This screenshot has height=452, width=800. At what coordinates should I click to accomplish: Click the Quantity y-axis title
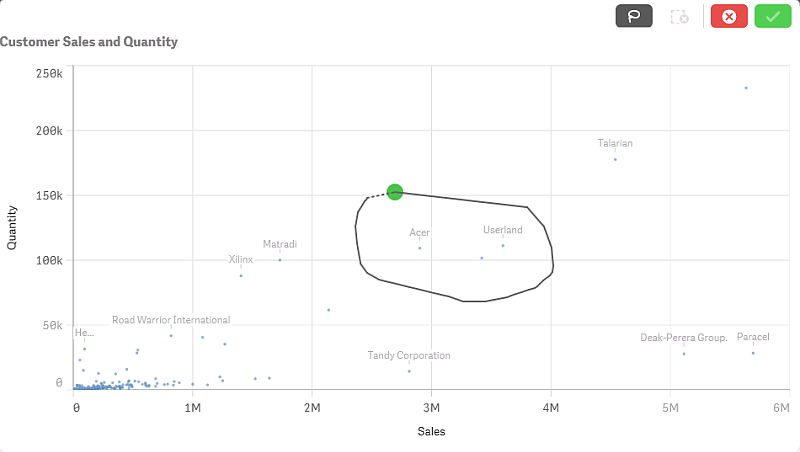tap(12, 227)
